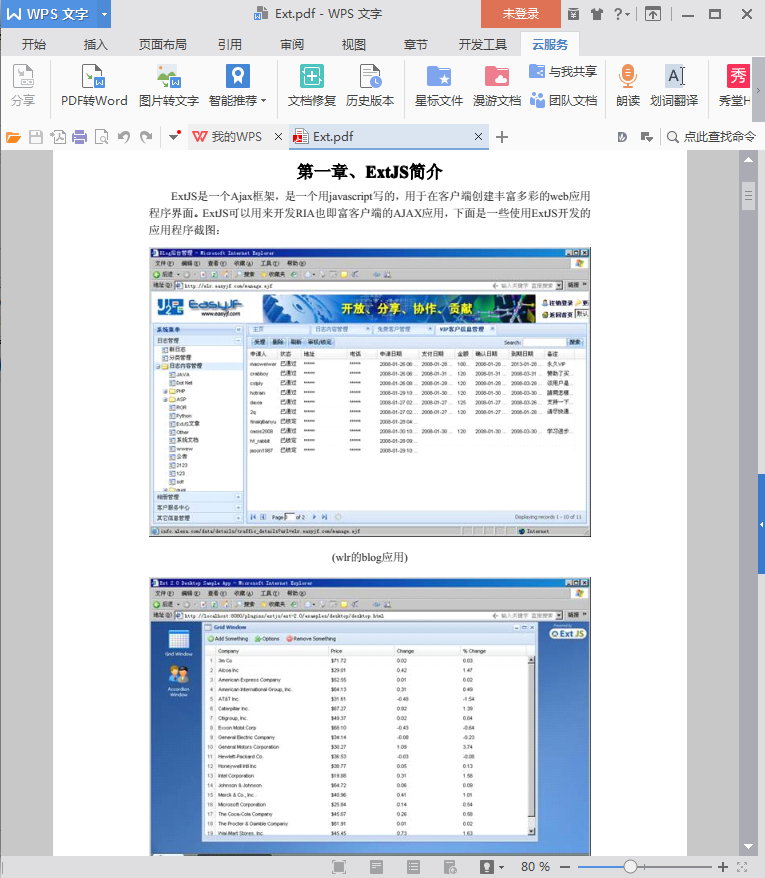Add a new document tab with plus
This screenshot has width=765, height=878.
tap(502, 137)
